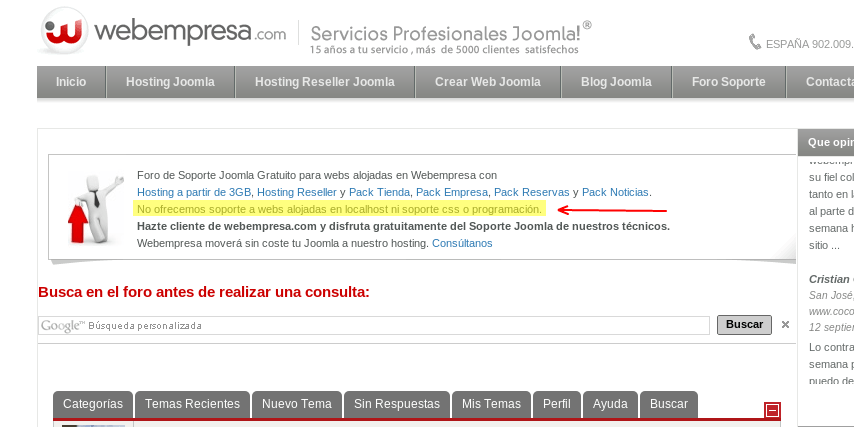Switch to the Categorías tab
The width and height of the screenshot is (854, 427).
point(93,404)
